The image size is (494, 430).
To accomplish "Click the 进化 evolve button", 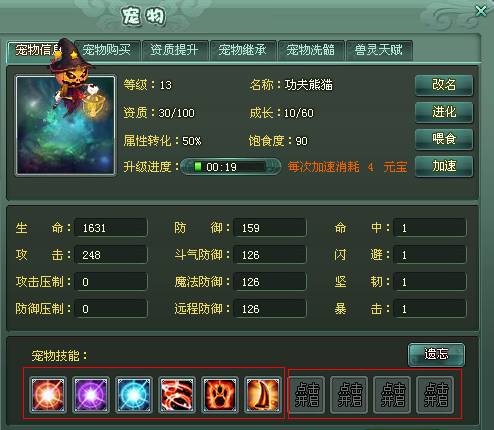I will (x=444, y=112).
